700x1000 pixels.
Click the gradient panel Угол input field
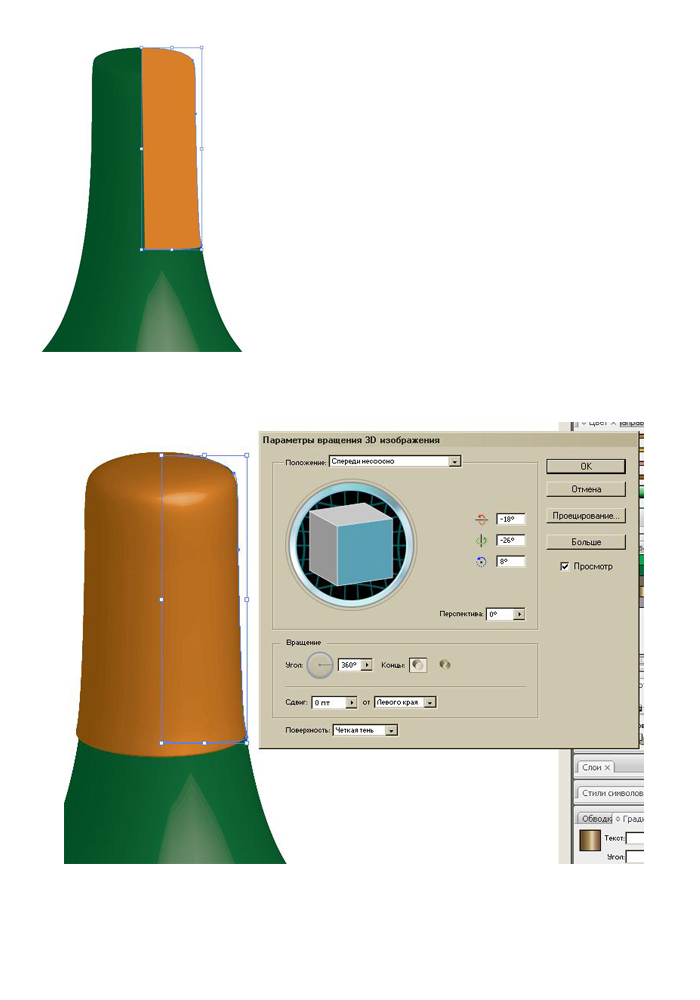pyautogui.click(x=635, y=857)
